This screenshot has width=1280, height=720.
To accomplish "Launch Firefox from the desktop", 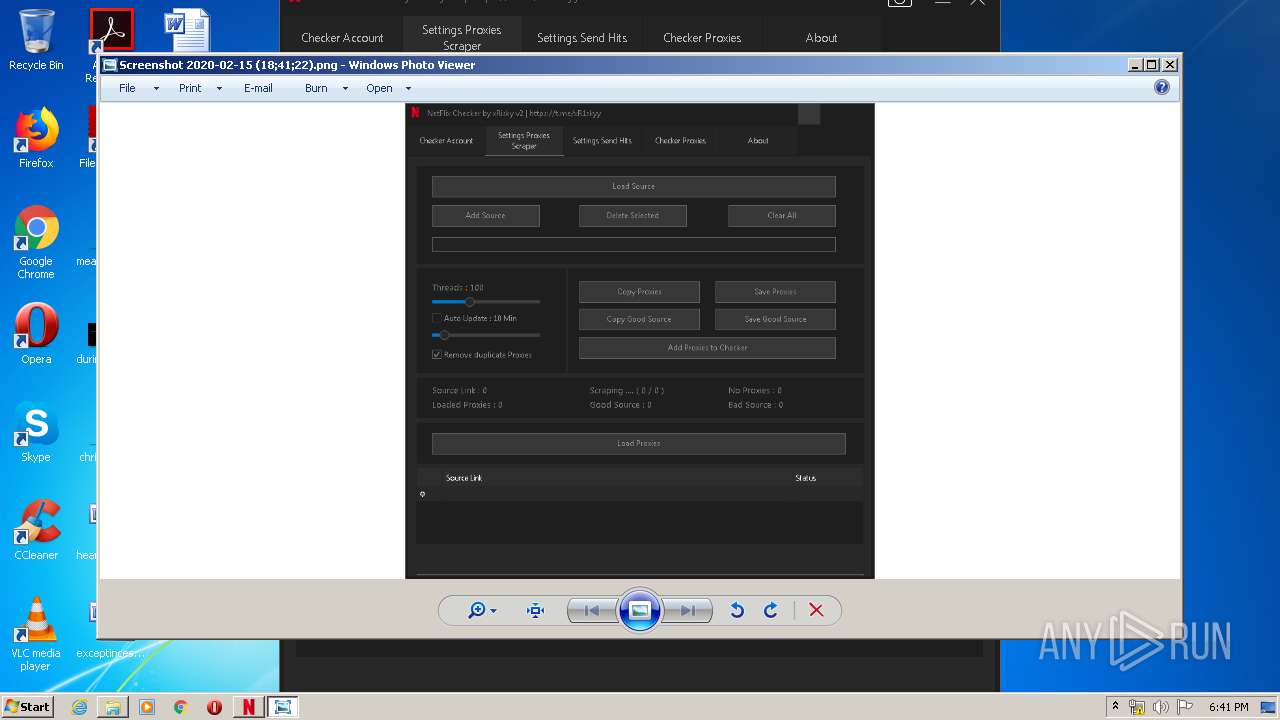I will point(36,138).
